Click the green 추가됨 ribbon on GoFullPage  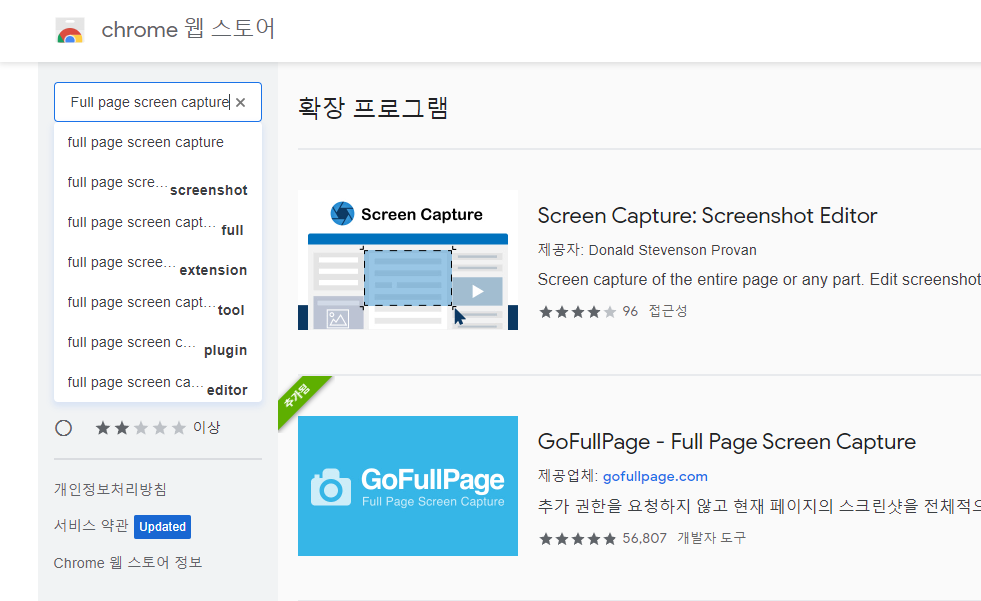click(301, 400)
